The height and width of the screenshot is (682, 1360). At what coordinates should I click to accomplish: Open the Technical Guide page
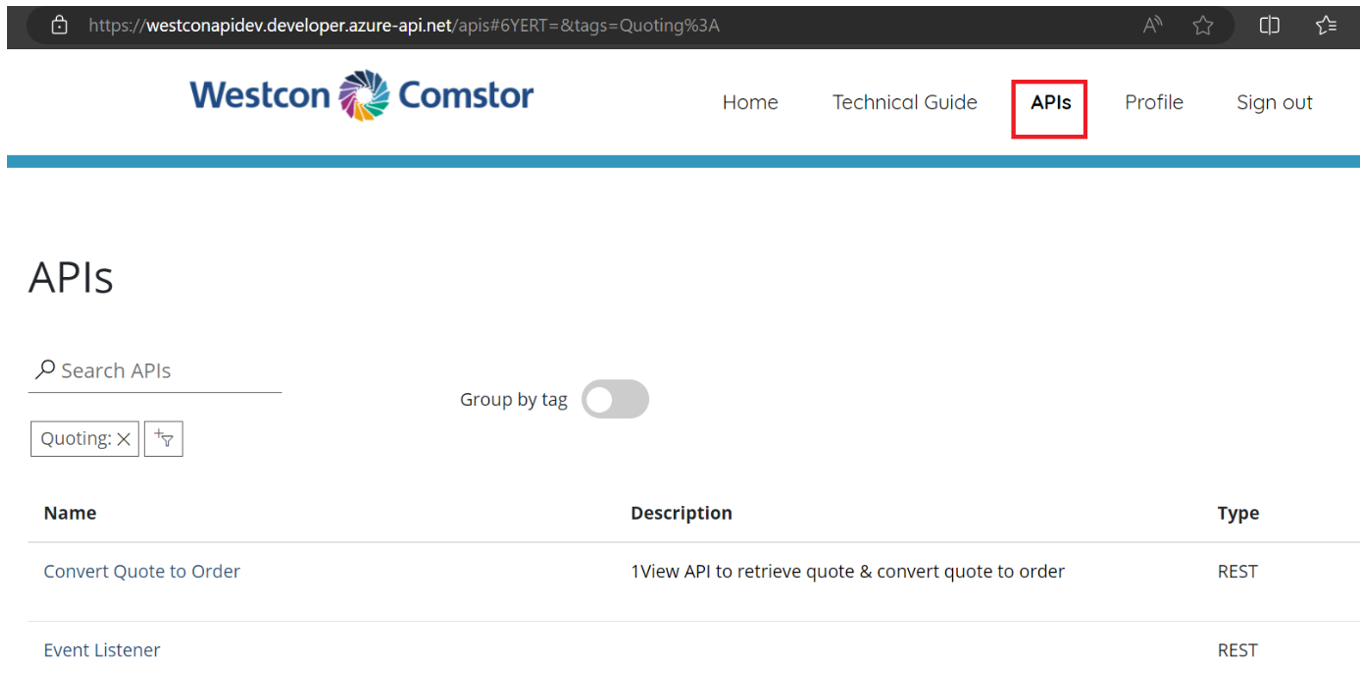tap(904, 102)
